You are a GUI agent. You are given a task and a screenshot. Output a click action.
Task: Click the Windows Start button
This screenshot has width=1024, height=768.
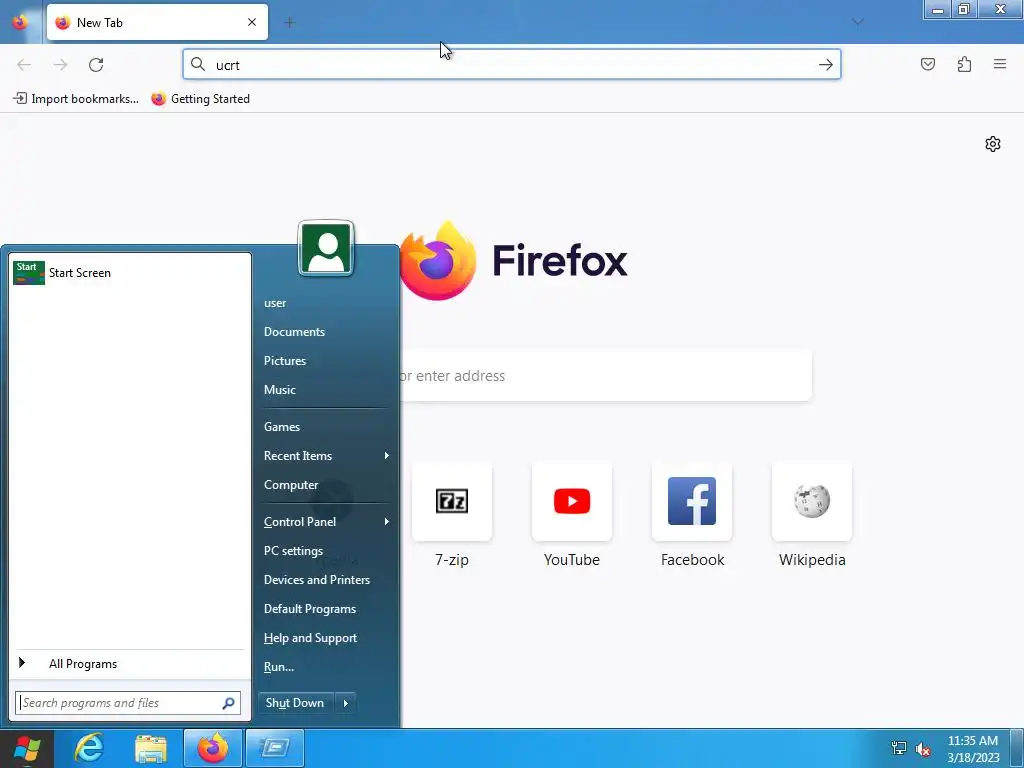(26, 748)
